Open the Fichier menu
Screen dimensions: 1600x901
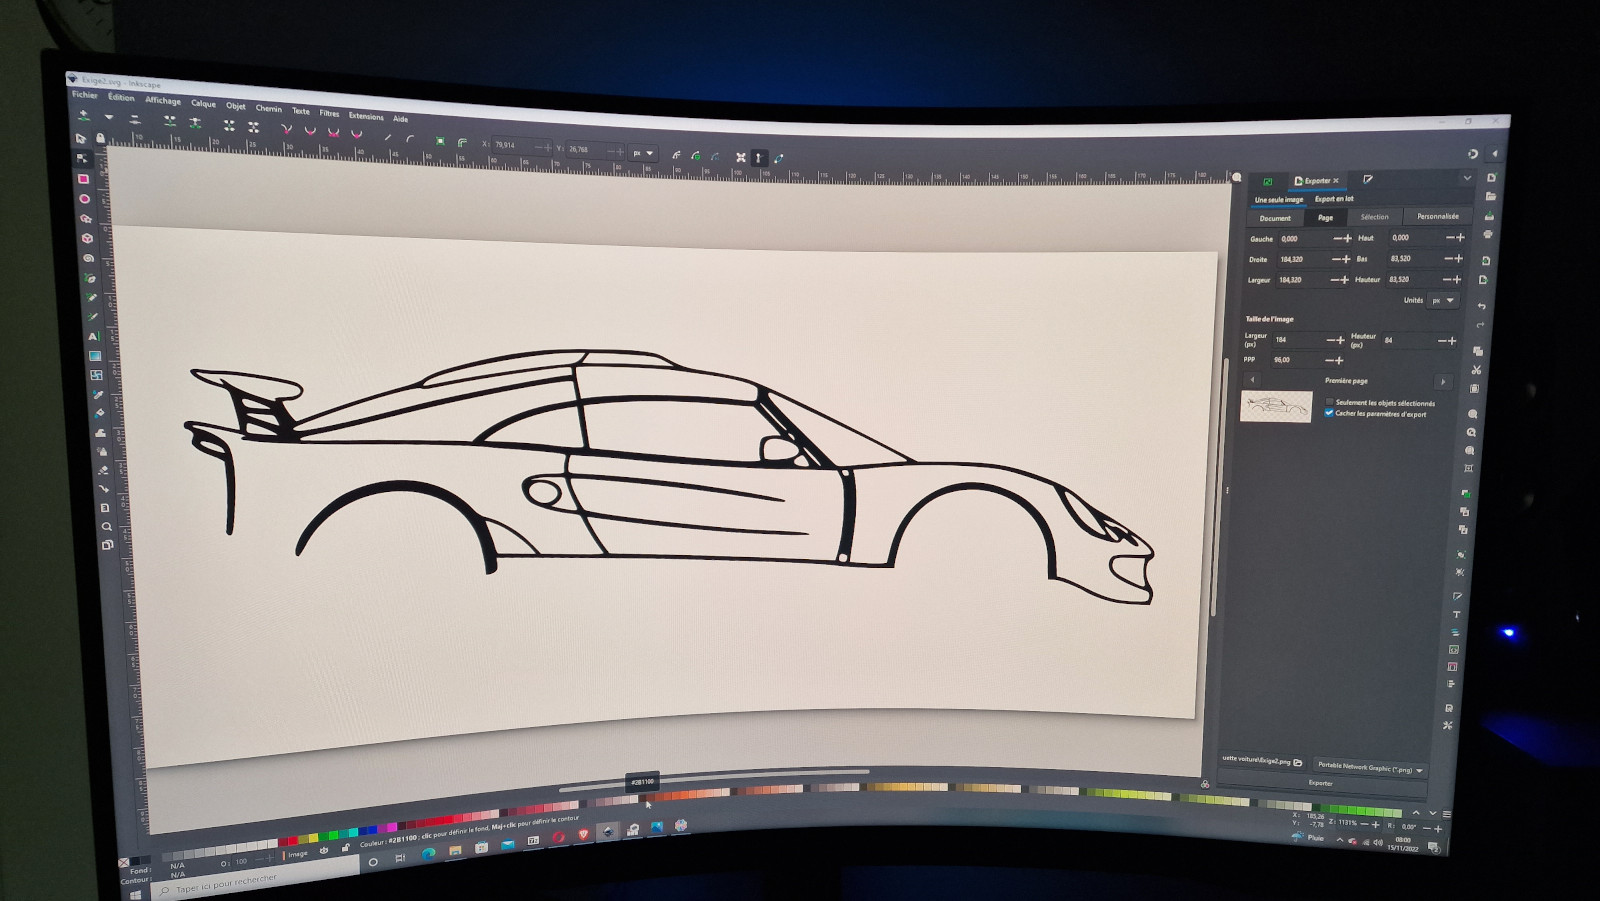click(x=85, y=95)
